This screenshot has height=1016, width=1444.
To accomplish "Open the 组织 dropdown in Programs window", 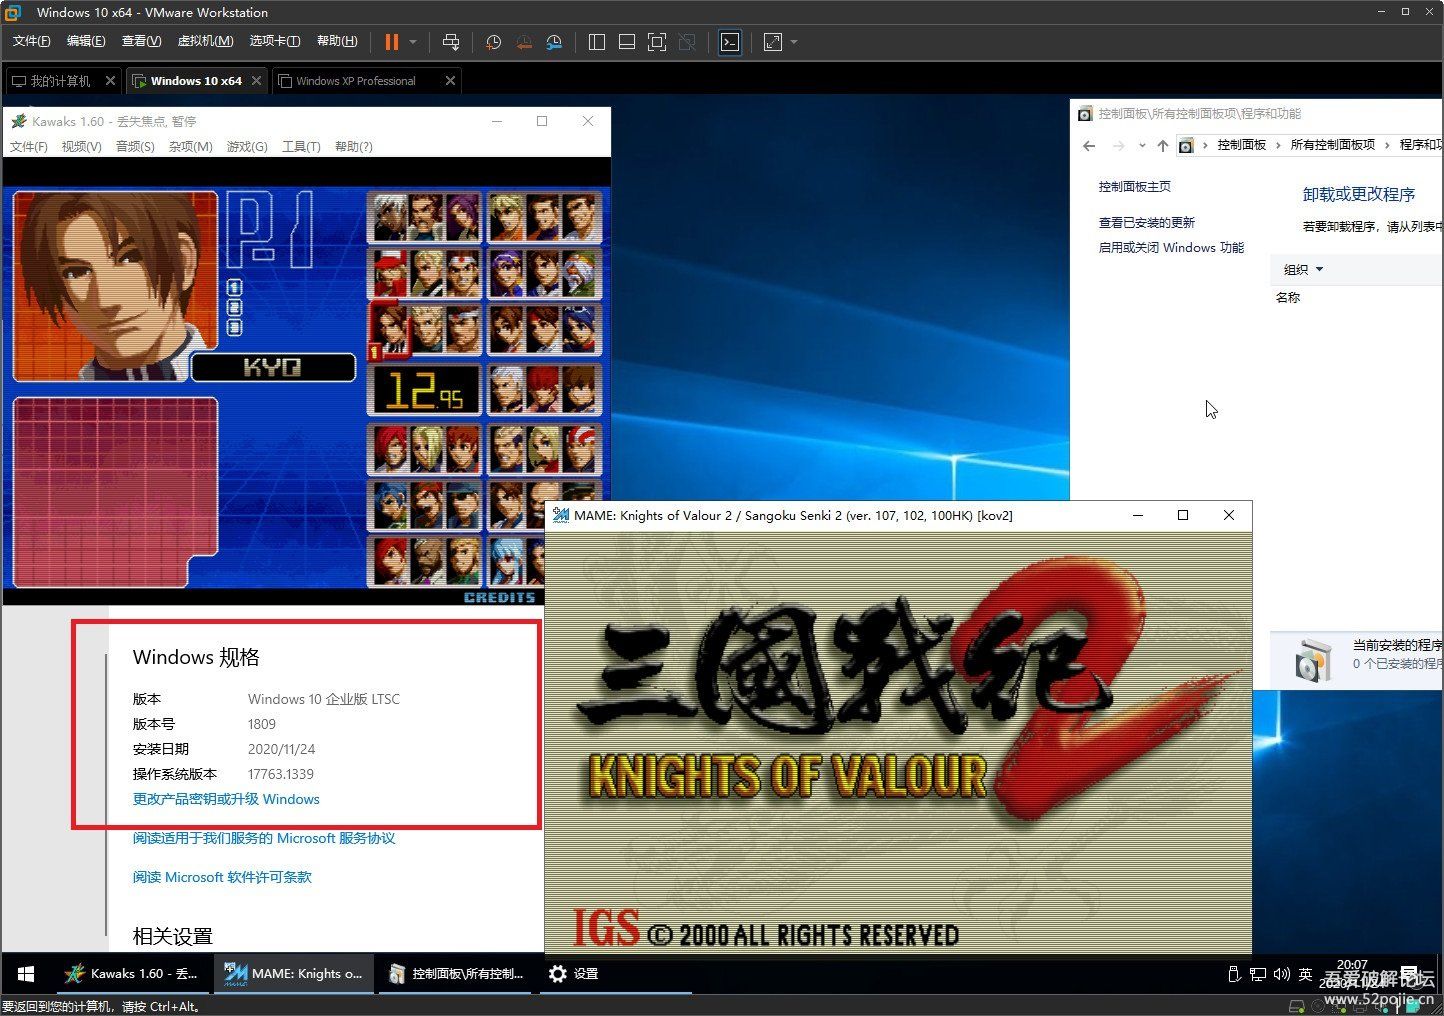I will coord(1303,270).
